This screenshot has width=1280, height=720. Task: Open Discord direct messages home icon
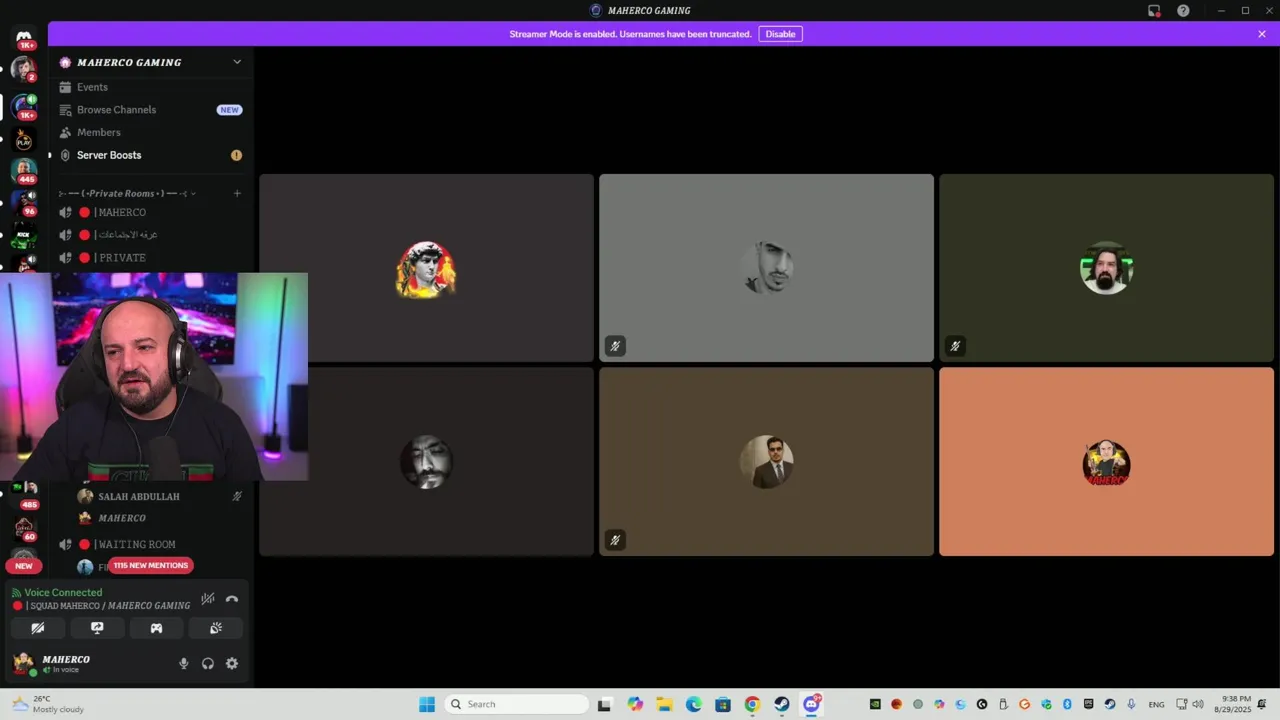(24, 36)
